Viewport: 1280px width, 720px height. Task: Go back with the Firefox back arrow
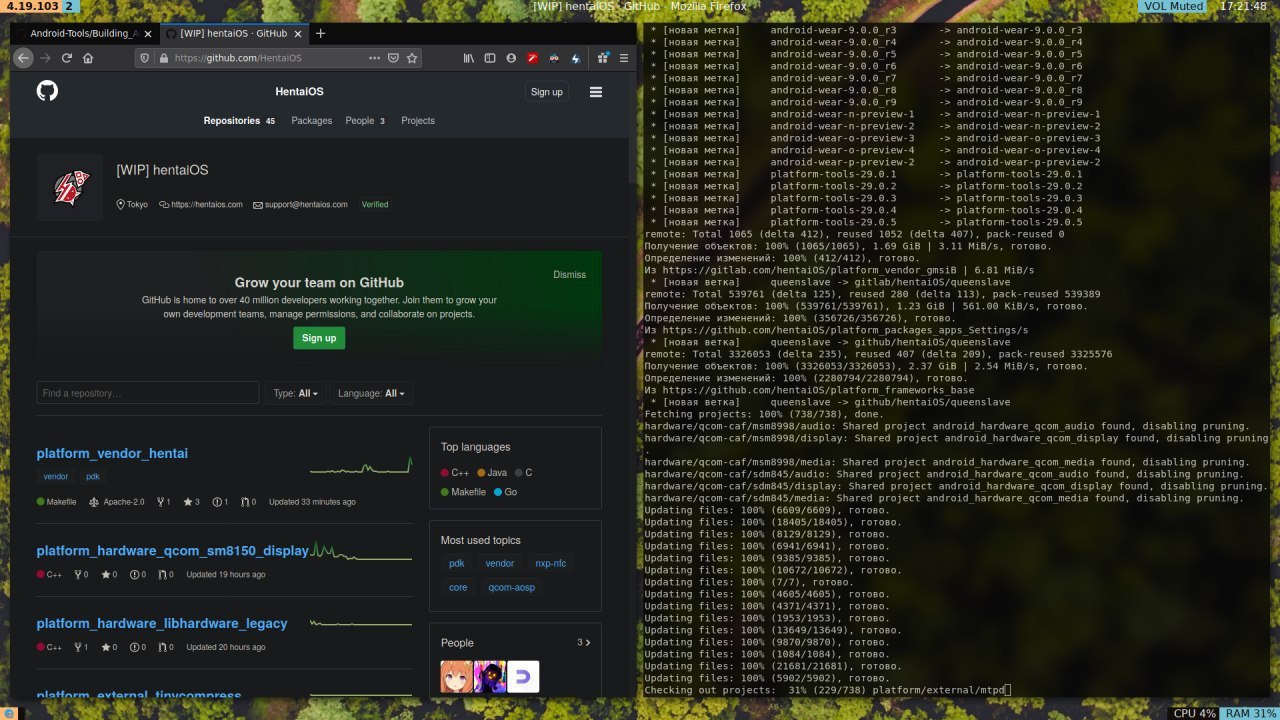pyautogui.click(x=24, y=58)
